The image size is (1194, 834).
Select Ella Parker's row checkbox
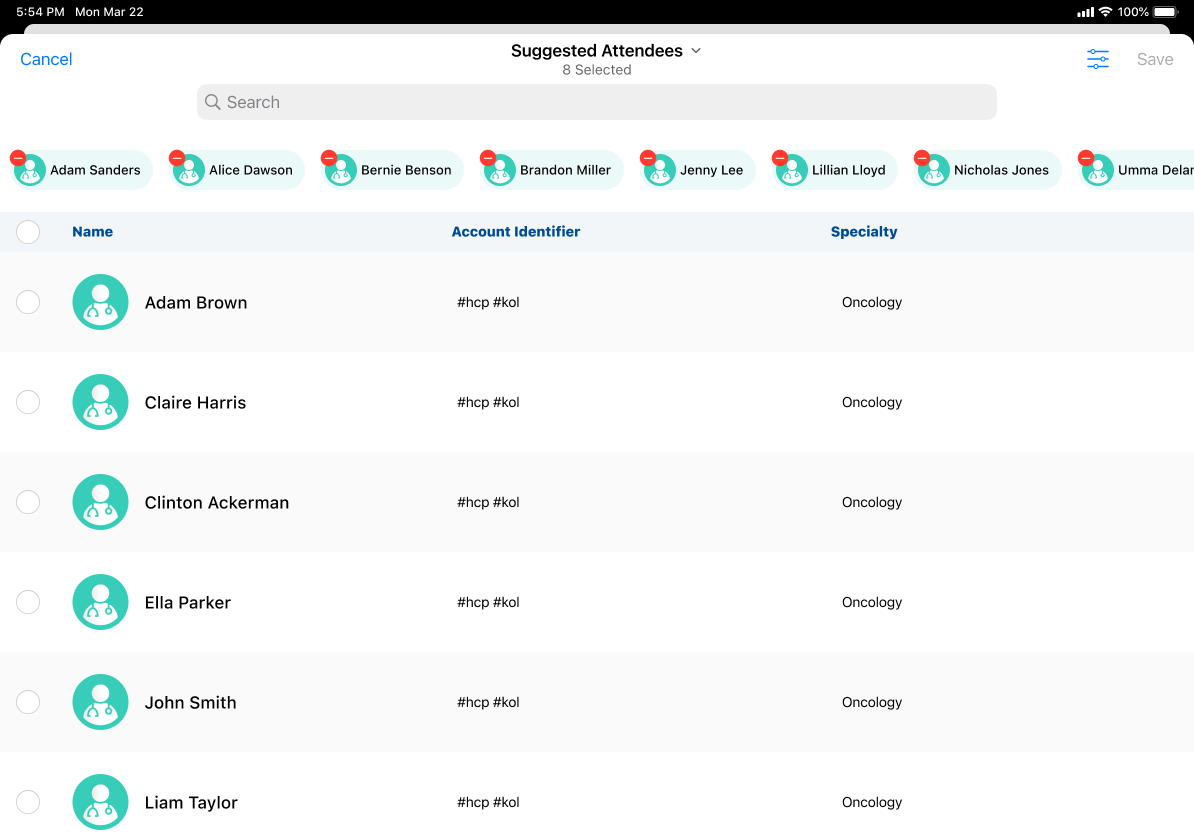28,602
